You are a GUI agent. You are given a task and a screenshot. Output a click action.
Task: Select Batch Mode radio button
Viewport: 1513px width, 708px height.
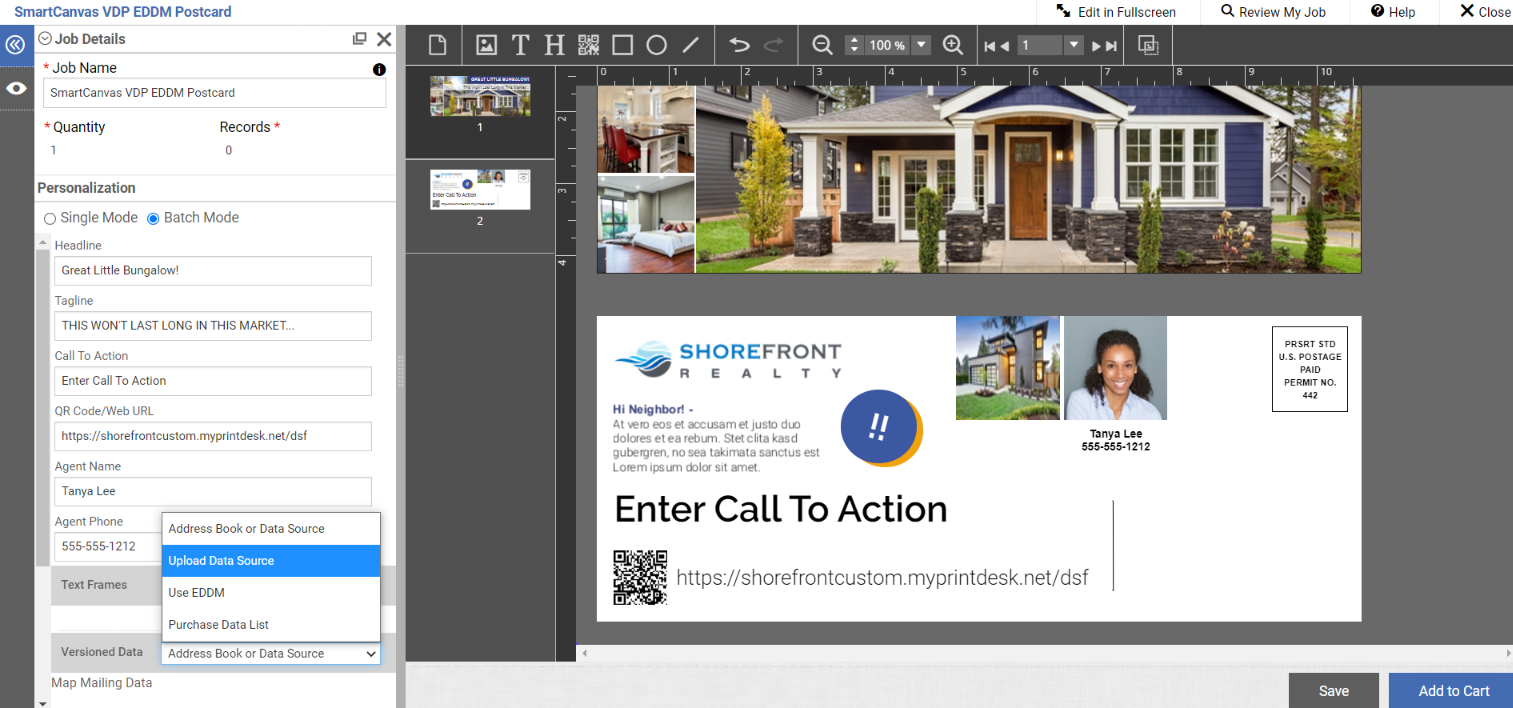coord(154,218)
